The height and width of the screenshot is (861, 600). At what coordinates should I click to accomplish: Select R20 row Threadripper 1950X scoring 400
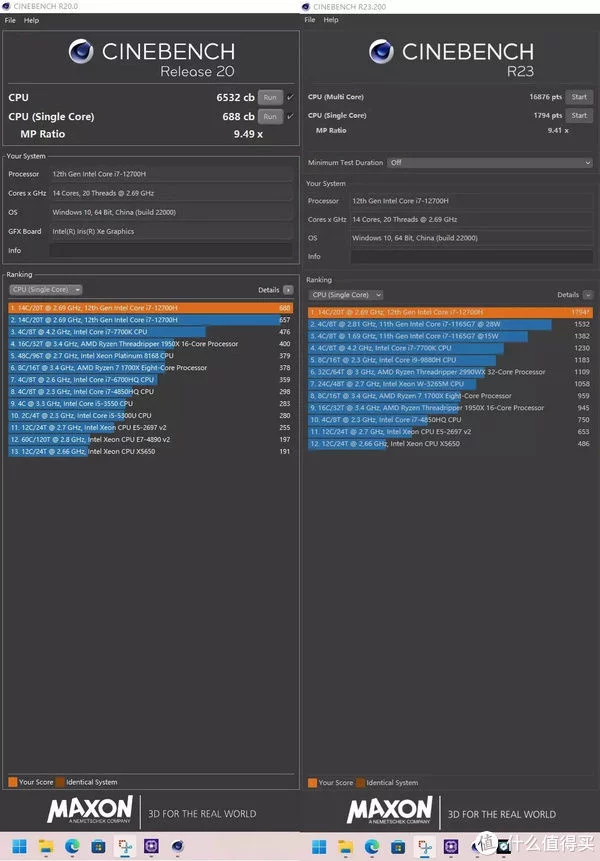coord(150,344)
